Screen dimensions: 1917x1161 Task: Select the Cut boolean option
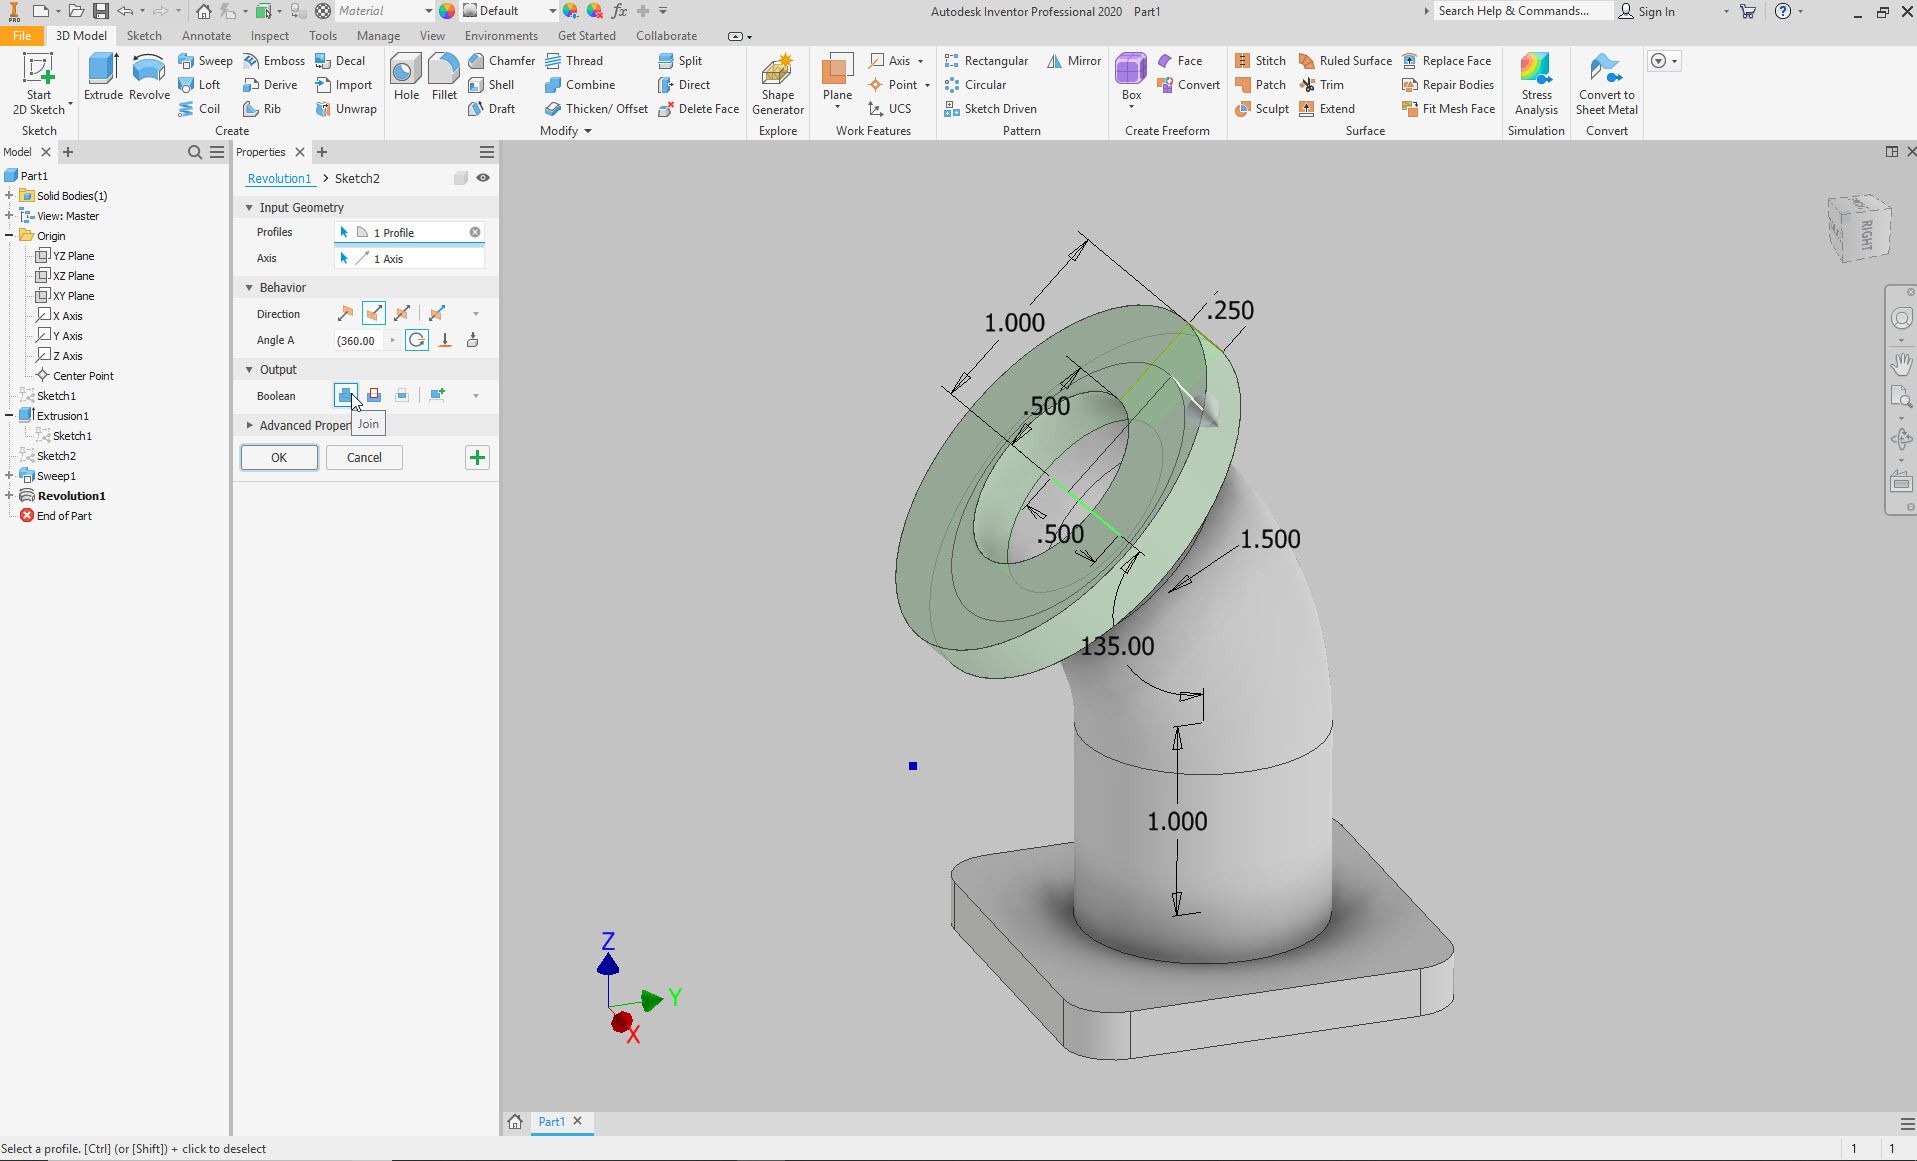[373, 395]
